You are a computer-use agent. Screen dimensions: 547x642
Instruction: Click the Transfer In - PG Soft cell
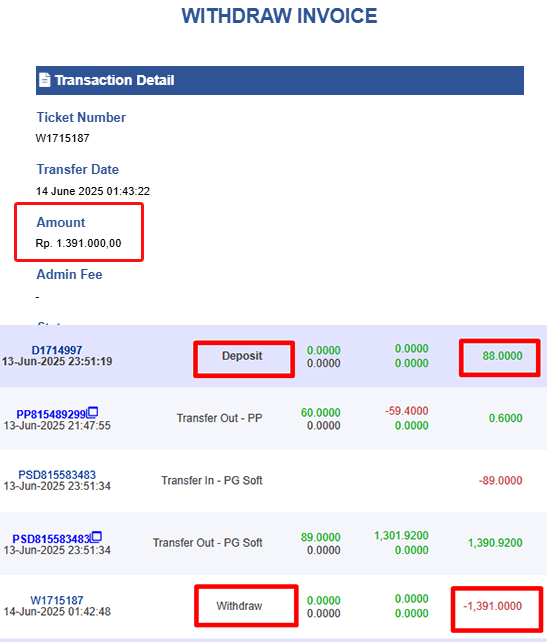coord(212,480)
